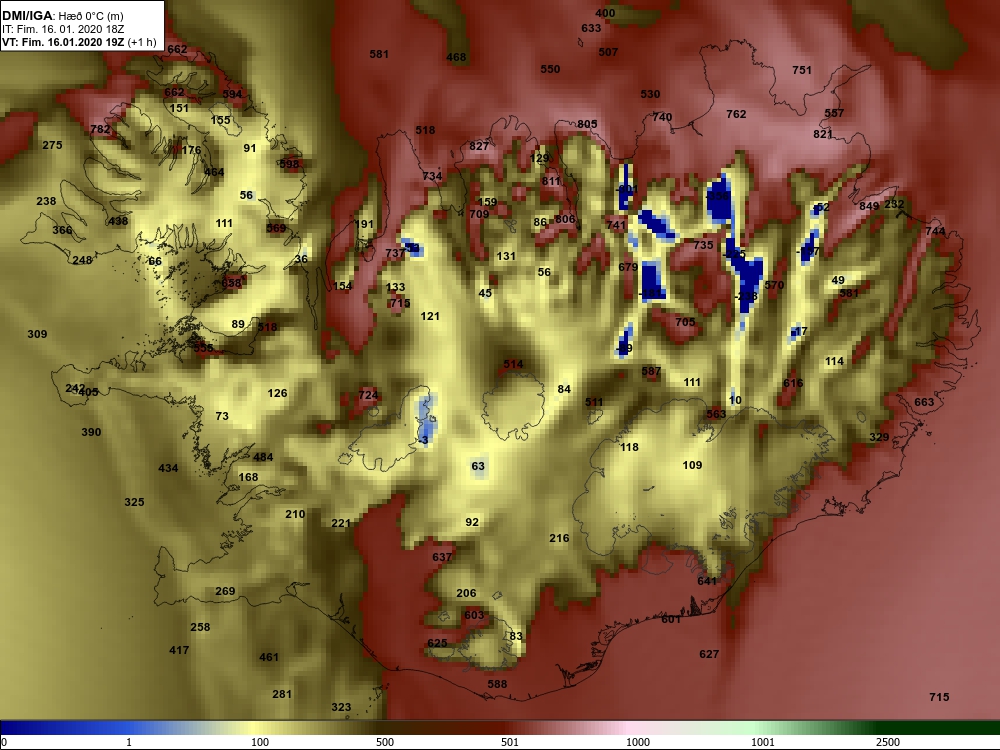This screenshot has height=750, width=1000.
Task: Click the legend label '1000'
Action: 638,742
